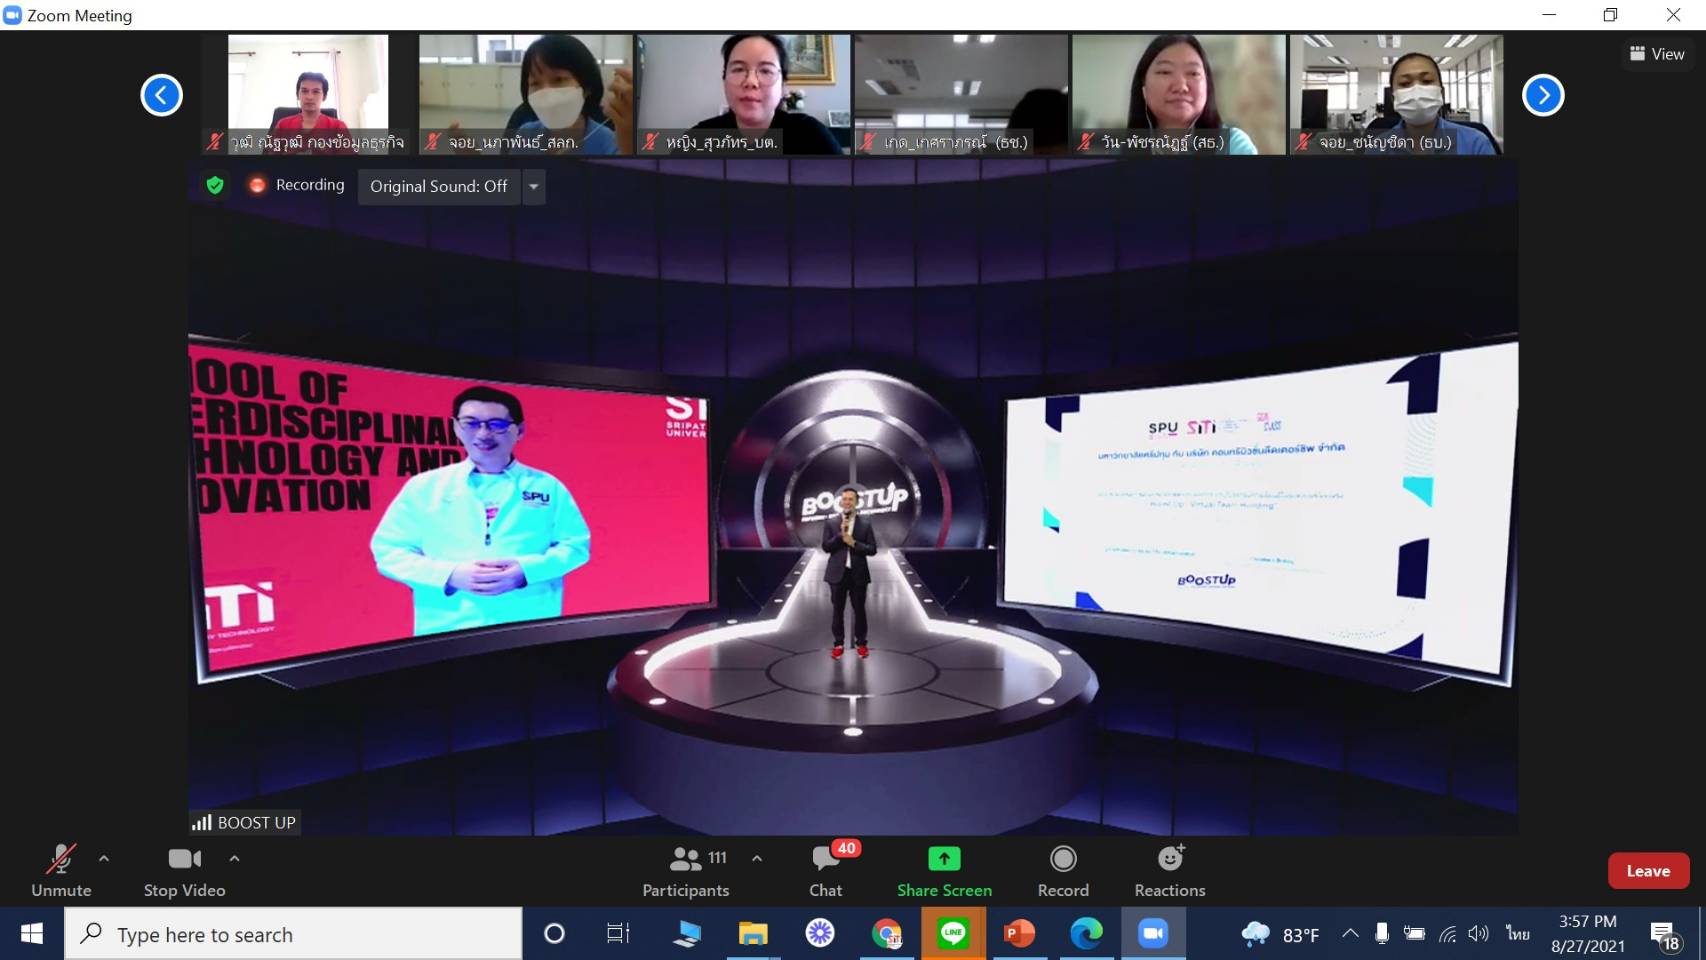Viewport: 1706px width, 960px height.
Task: Open the View layout menu
Action: (1657, 54)
